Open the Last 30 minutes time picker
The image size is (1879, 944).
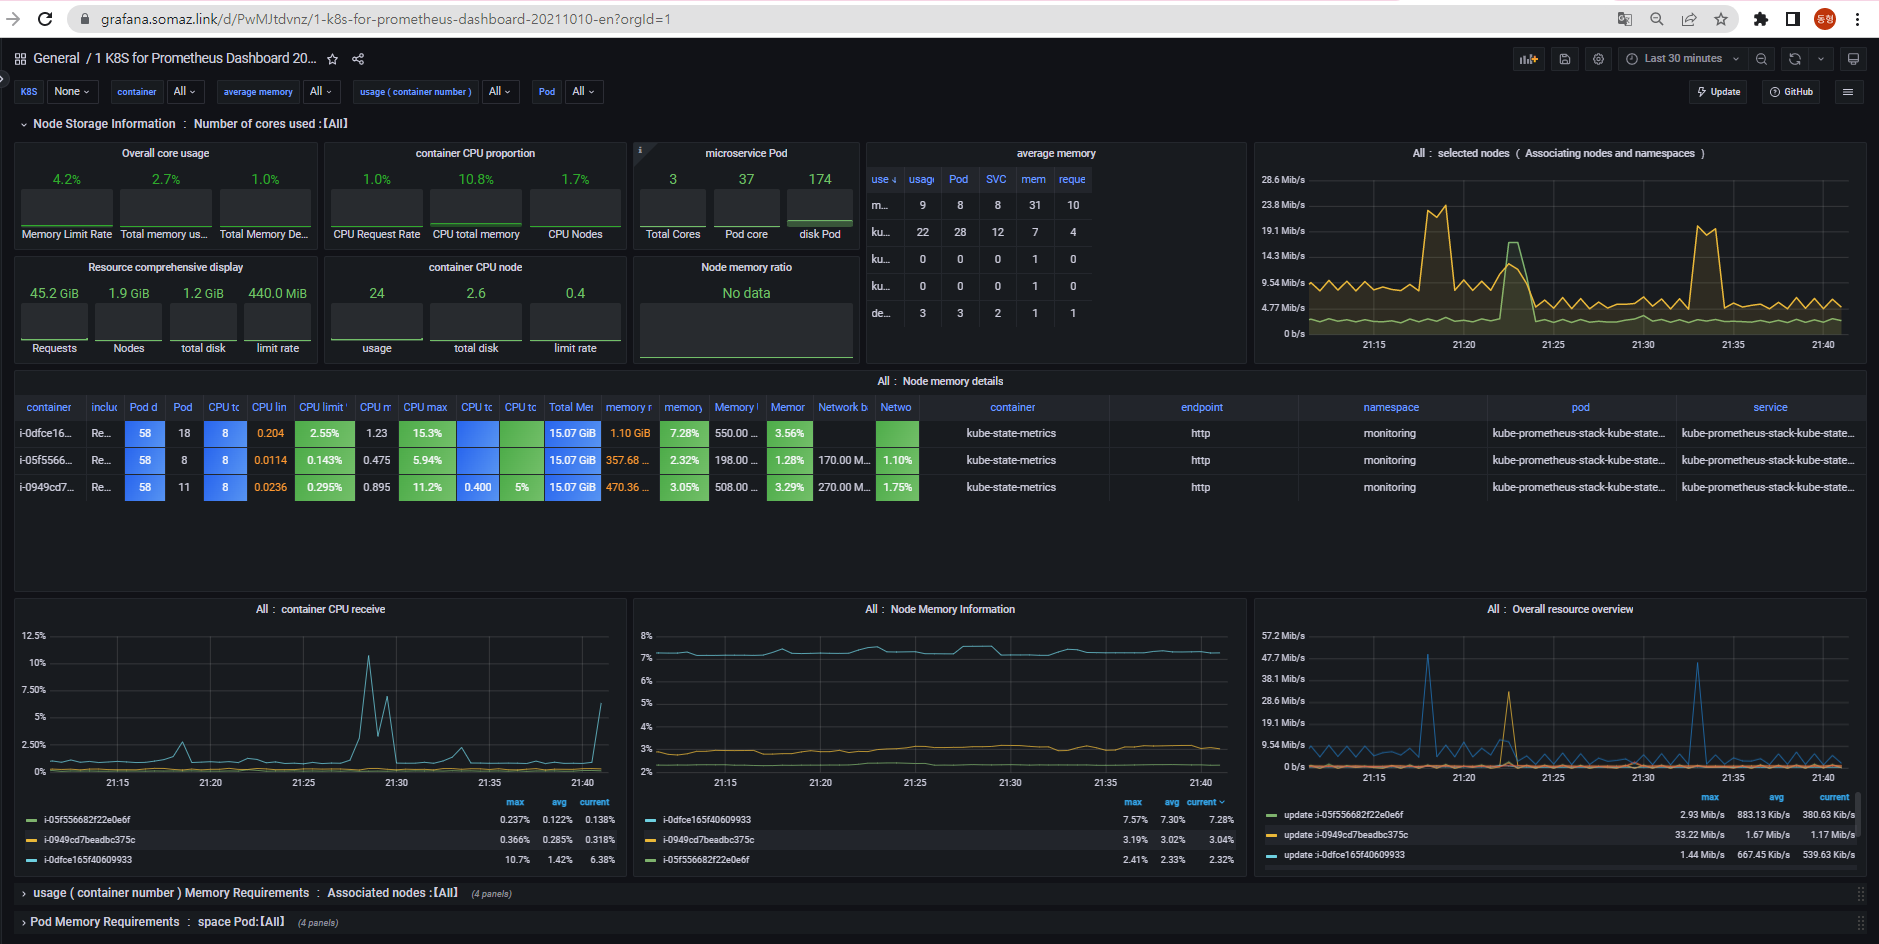coord(1683,59)
